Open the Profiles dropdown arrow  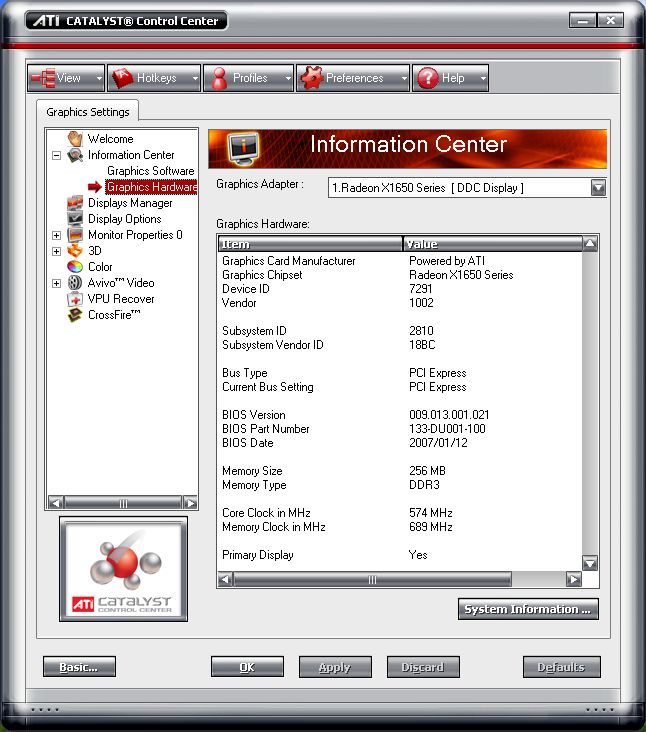click(288, 78)
